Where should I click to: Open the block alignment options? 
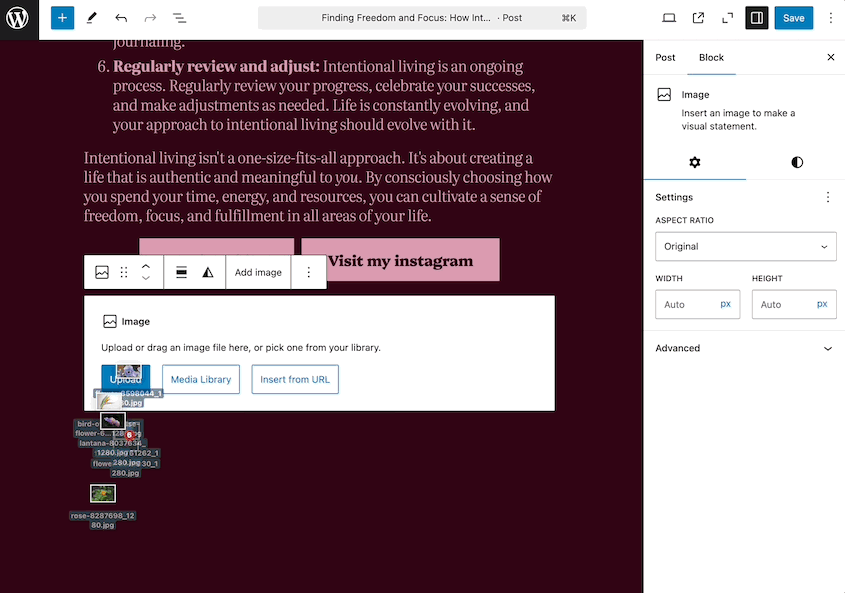point(182,272)
